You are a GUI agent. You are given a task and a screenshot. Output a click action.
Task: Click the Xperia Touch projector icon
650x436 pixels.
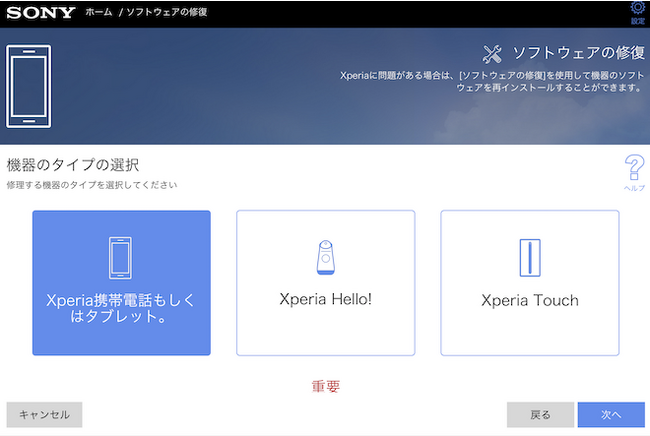click(529, 257)
